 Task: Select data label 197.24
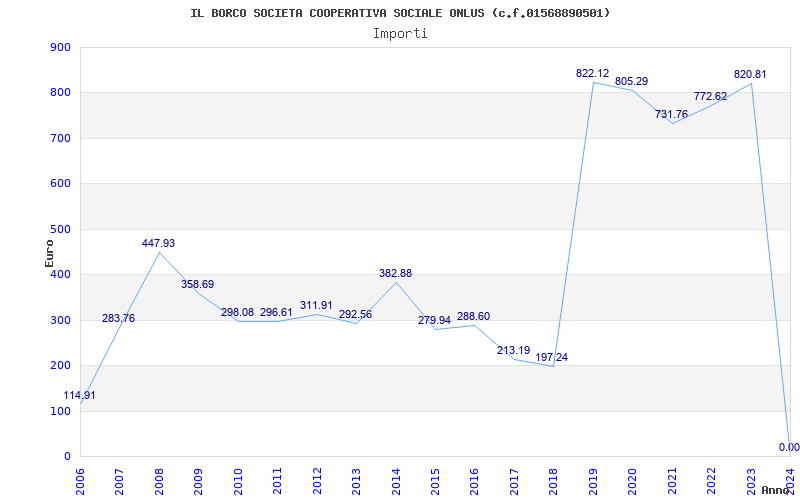point(552,357)
